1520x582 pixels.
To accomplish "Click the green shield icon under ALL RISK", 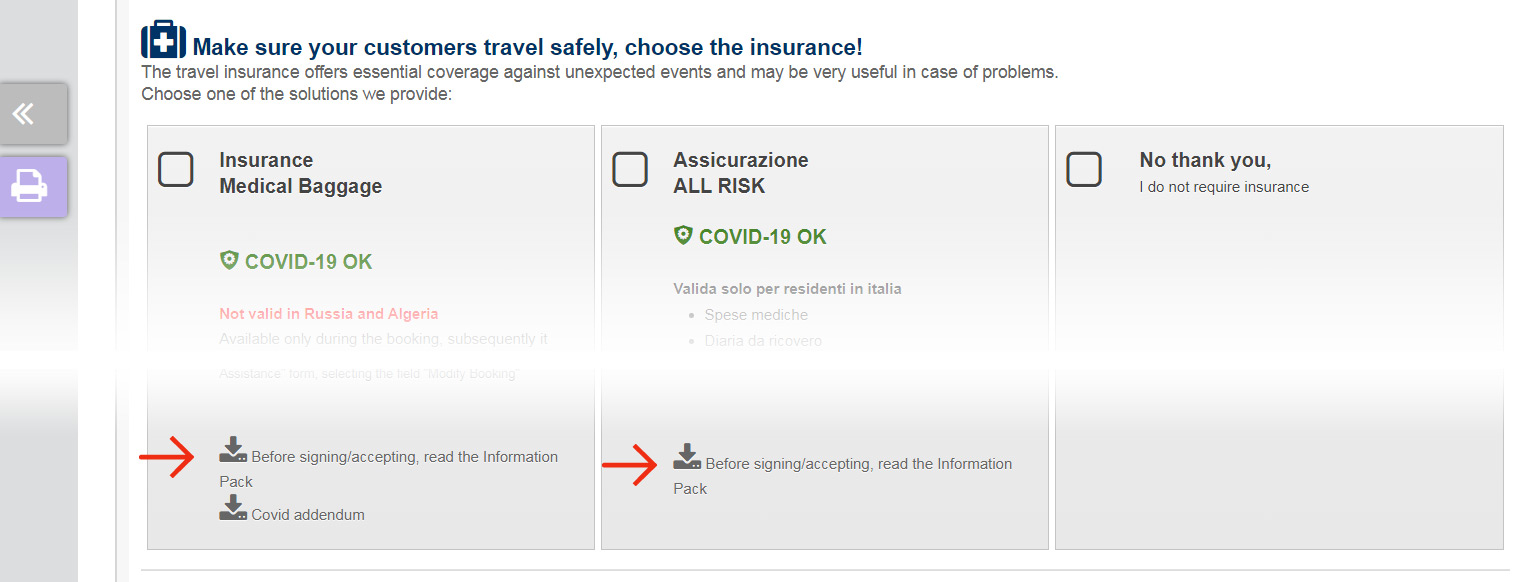I will [x=683, y=236].
